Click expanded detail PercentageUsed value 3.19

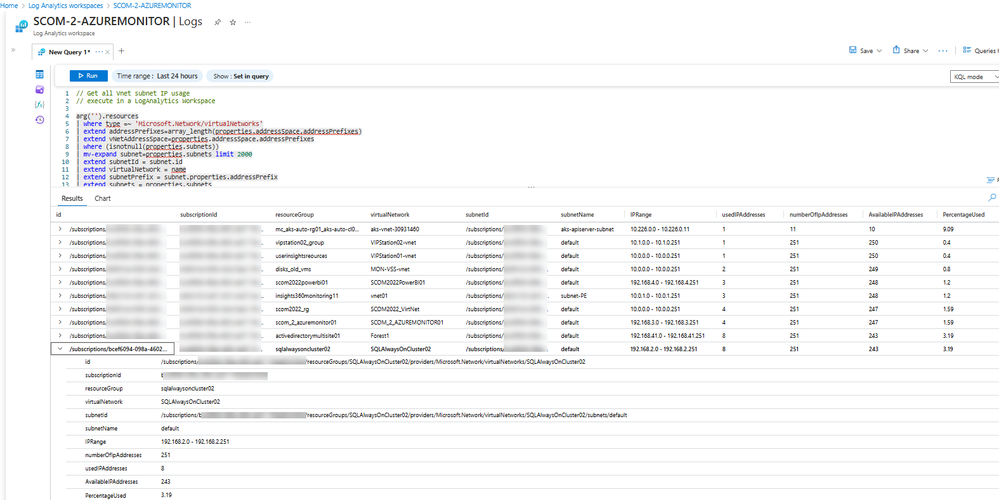(x=166, y=495)
